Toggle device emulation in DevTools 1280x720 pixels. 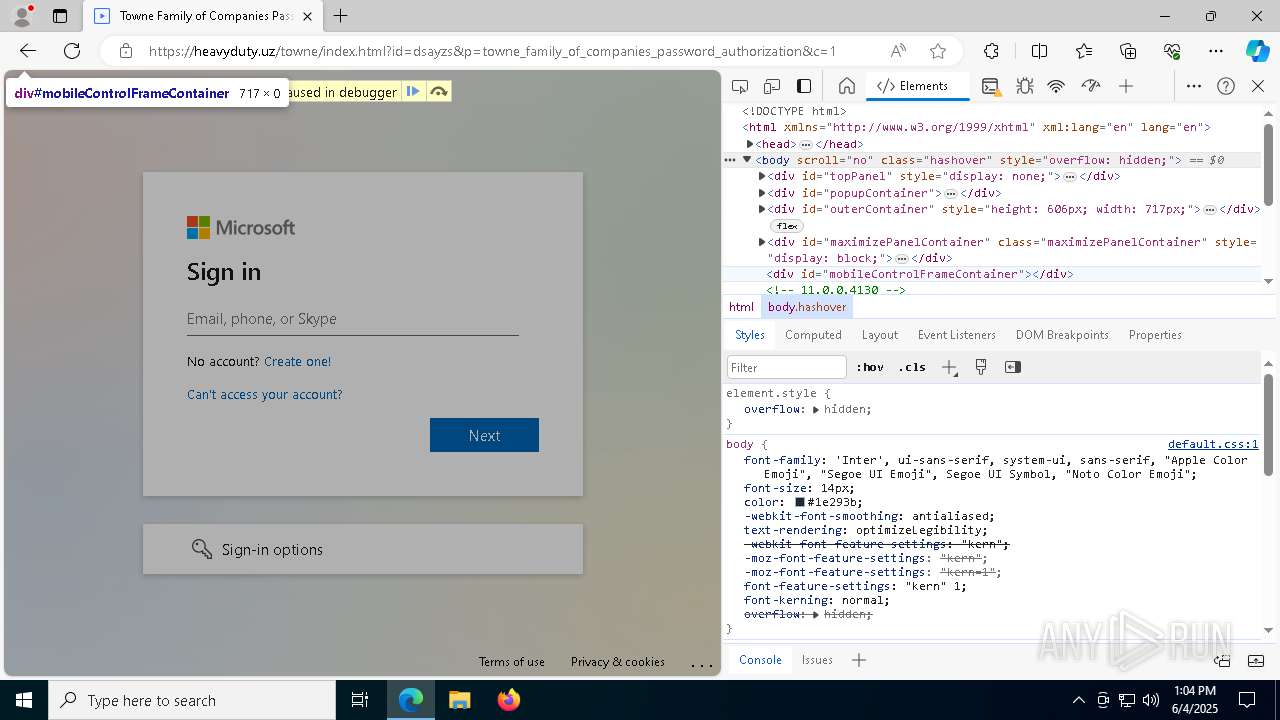coord(772,86)
